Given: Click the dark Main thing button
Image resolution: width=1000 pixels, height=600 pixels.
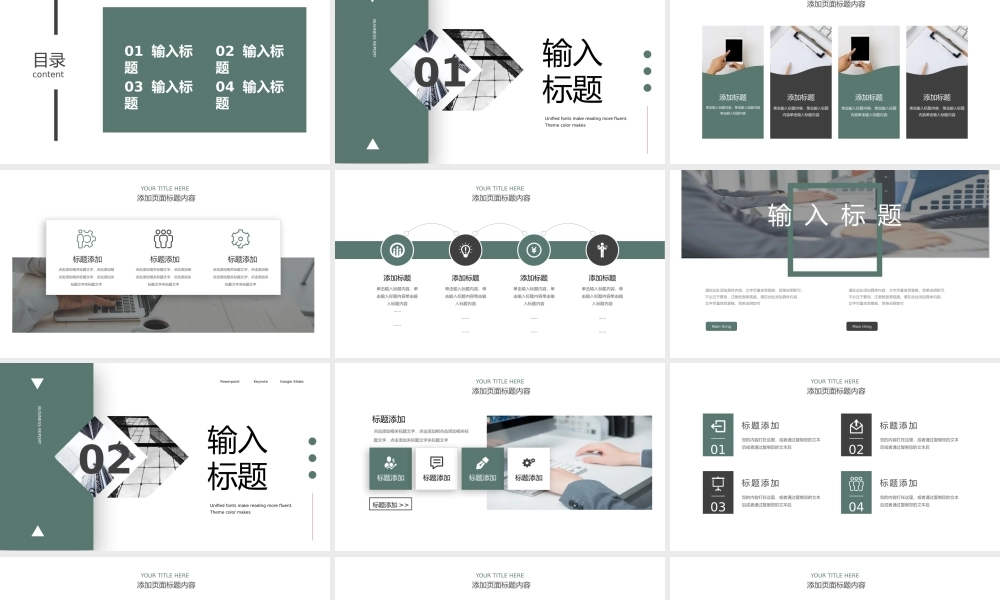Looking at the screenshot, I should 862,326.
